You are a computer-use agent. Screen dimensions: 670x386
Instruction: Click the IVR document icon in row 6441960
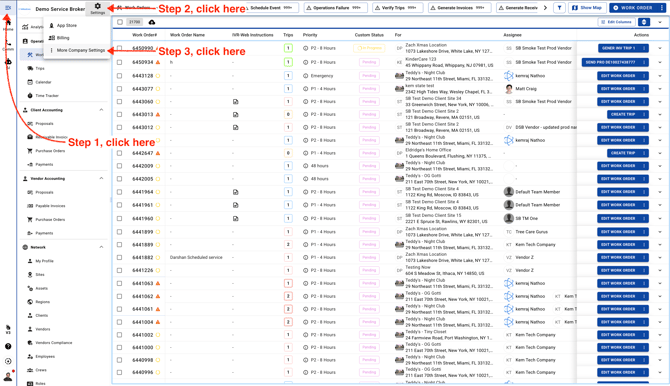click(235, 218)
